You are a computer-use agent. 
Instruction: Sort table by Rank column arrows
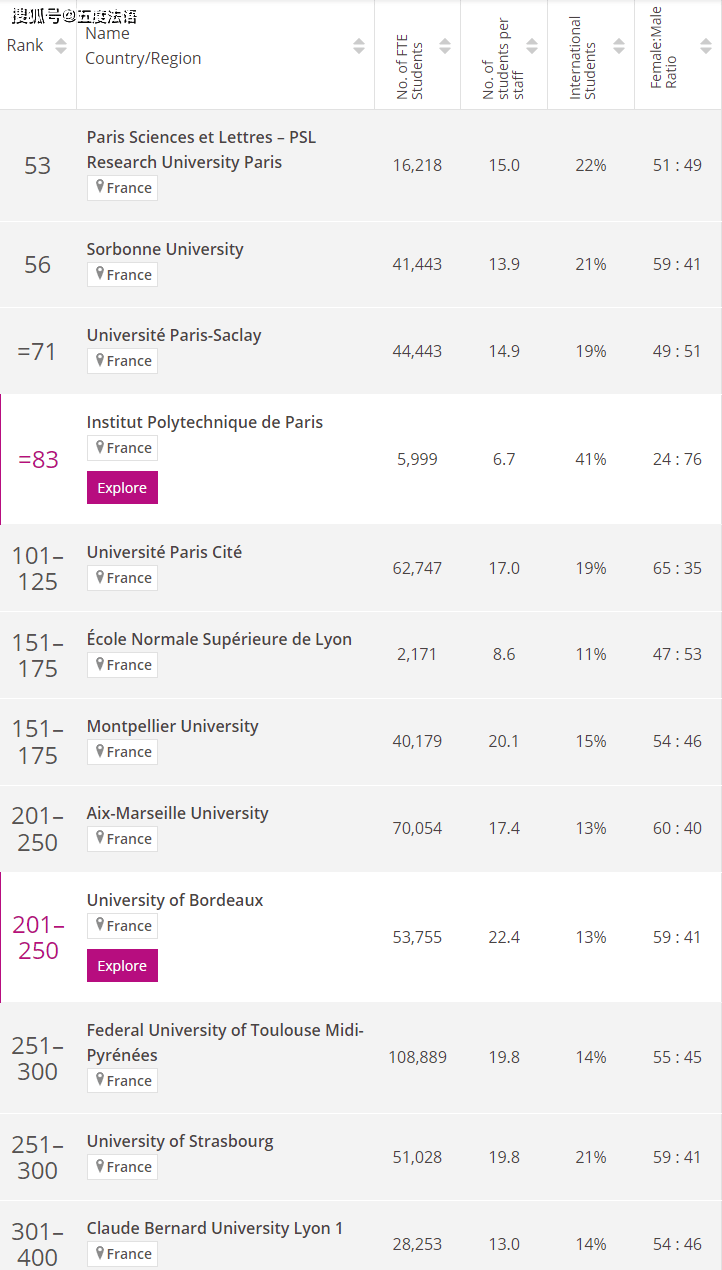pos(61,46)
